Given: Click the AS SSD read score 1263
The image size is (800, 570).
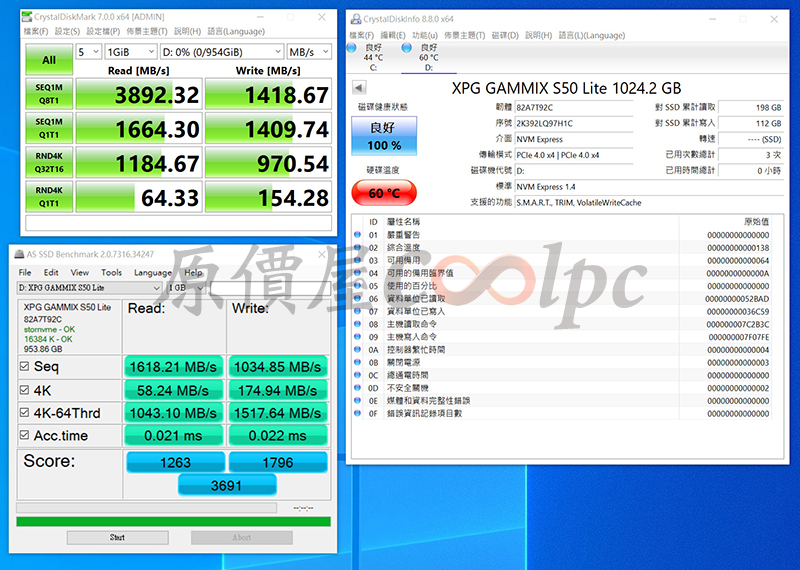Looking at the screenshot, I should tap(175, 462).
